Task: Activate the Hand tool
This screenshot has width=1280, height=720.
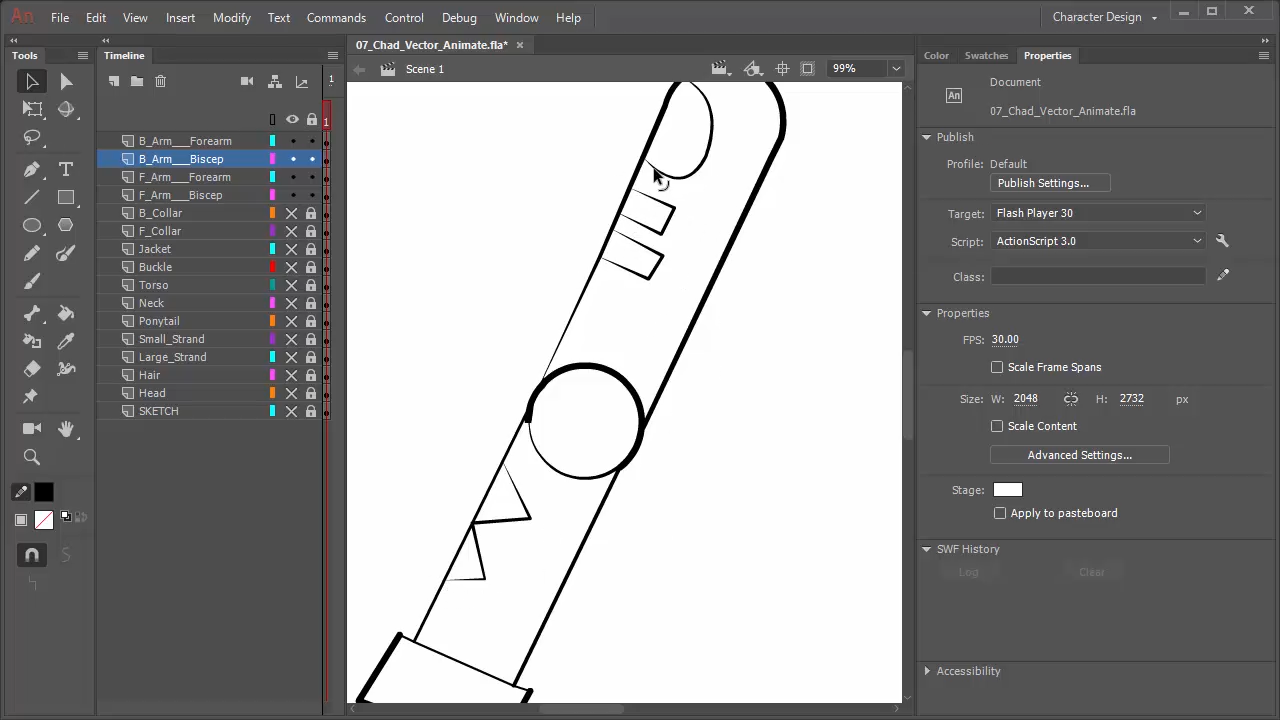Action: pos(66,429)
